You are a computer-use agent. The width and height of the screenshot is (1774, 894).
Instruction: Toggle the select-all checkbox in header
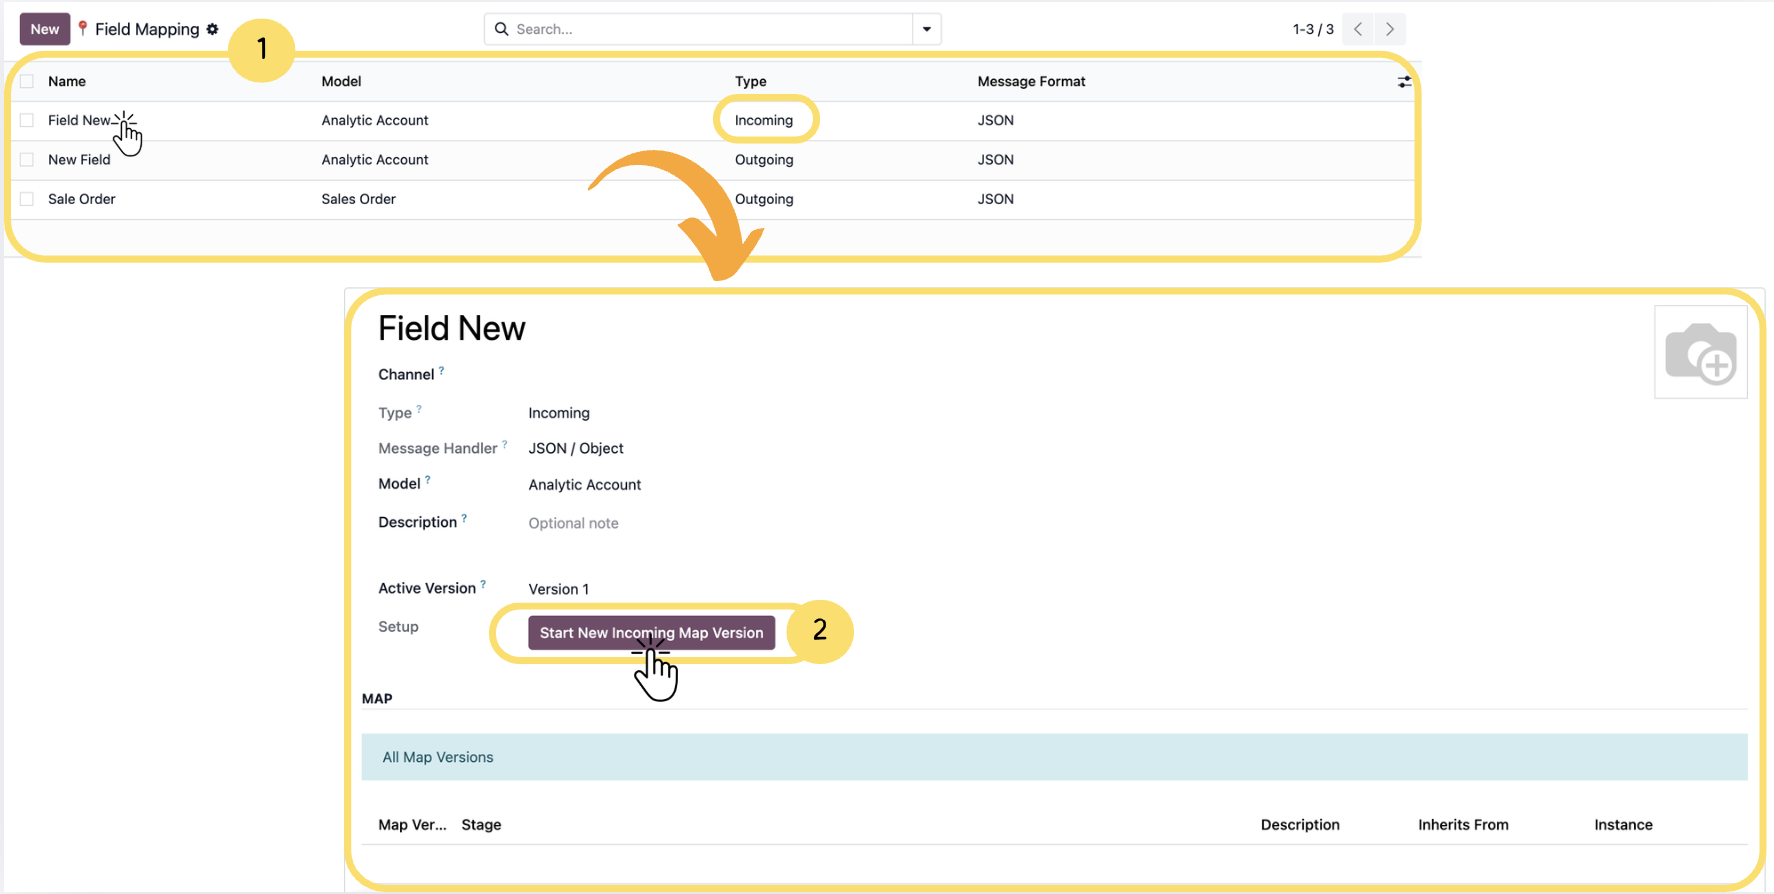tap(27, 82)
